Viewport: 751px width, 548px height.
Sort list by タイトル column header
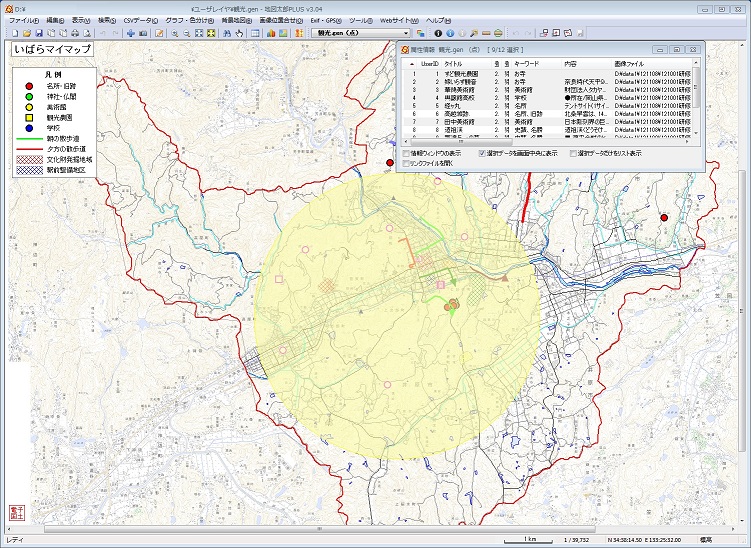point(453,62)
